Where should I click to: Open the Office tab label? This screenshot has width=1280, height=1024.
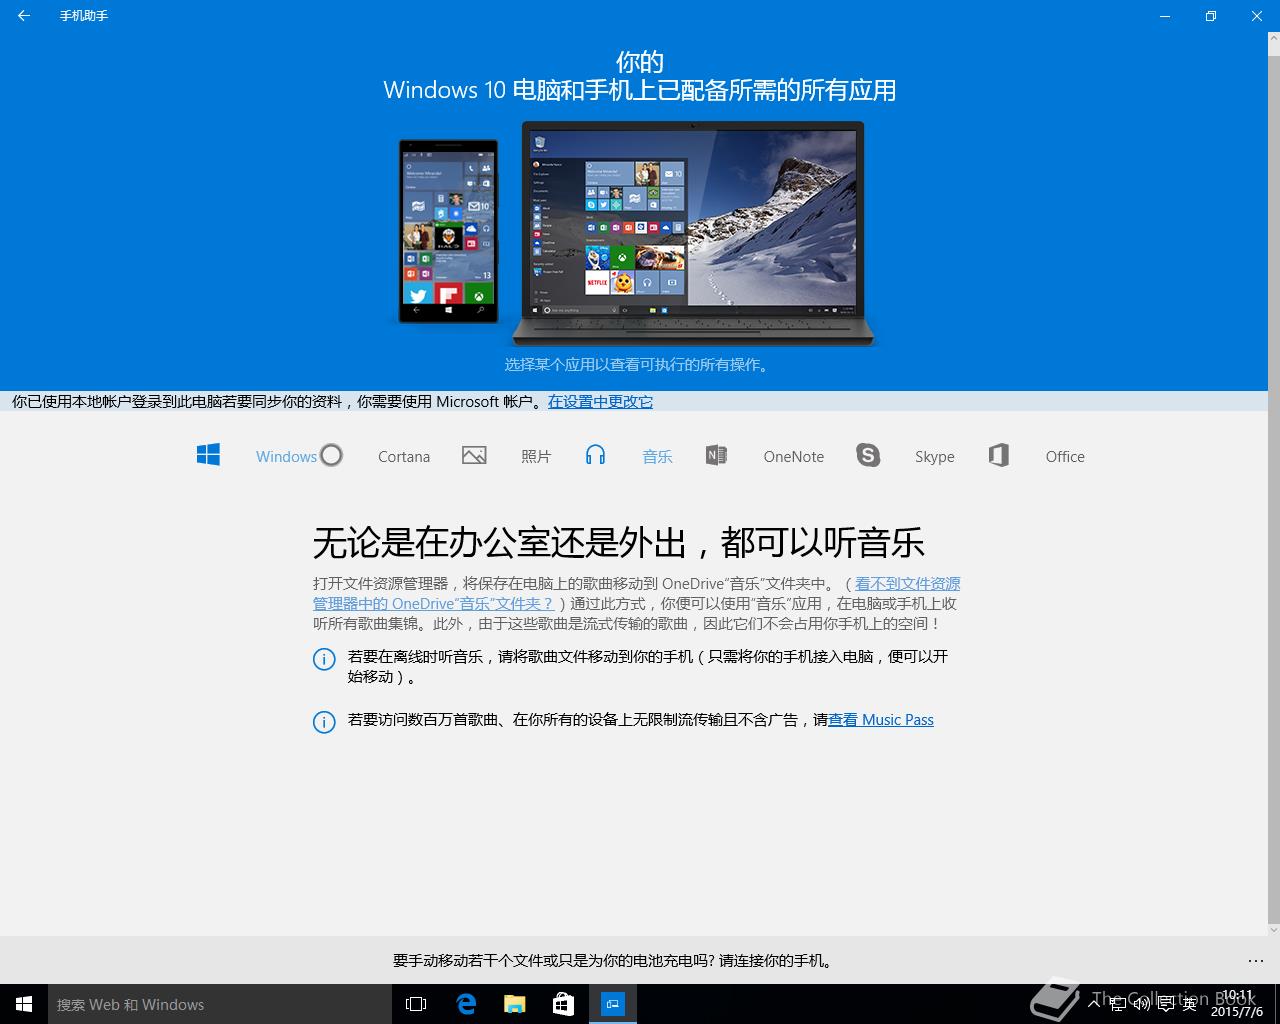(x=1065, y=456)
